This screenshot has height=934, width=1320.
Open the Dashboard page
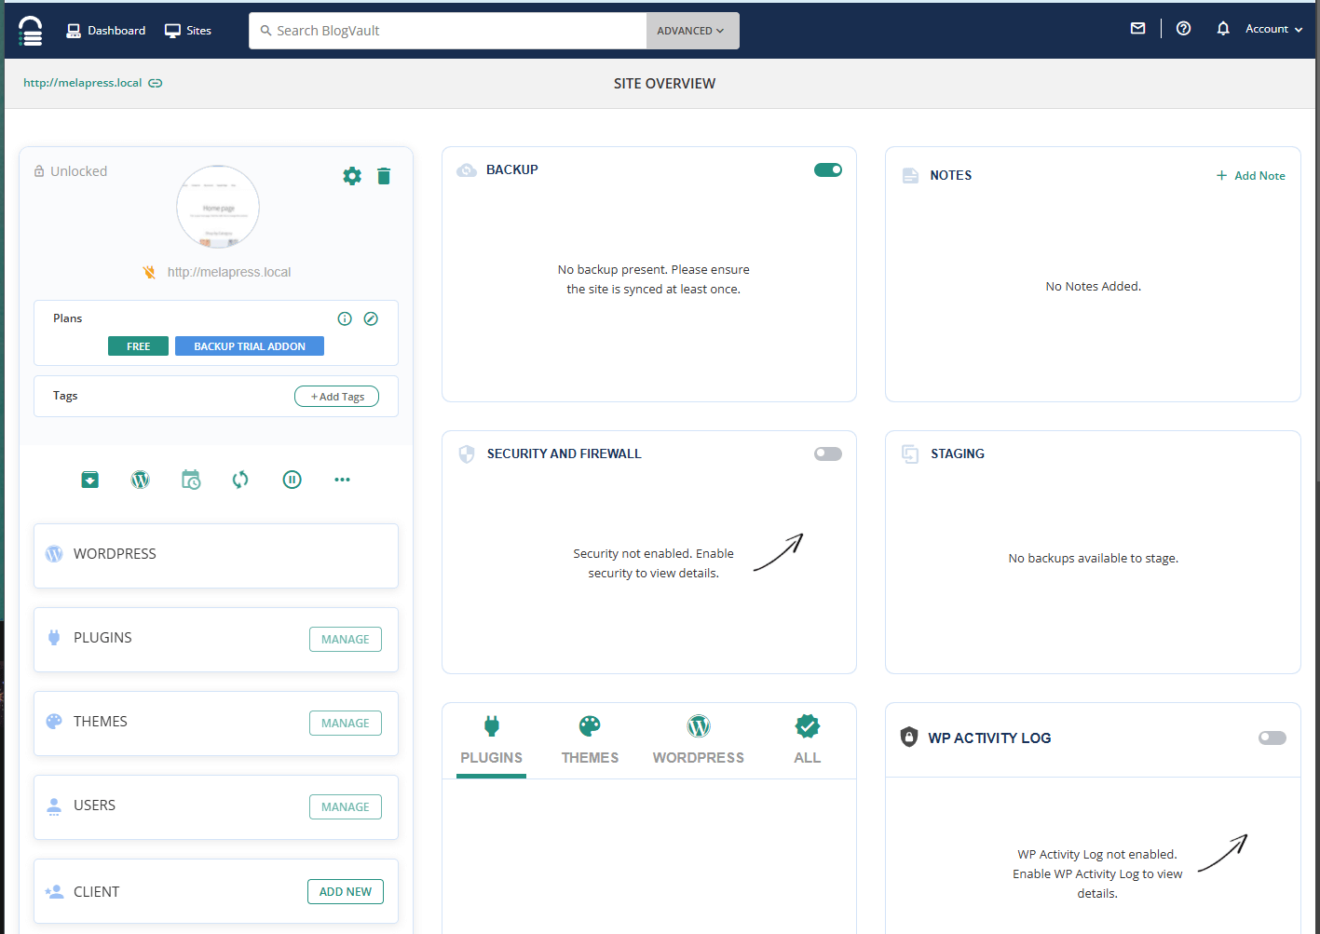coord(106,31)
